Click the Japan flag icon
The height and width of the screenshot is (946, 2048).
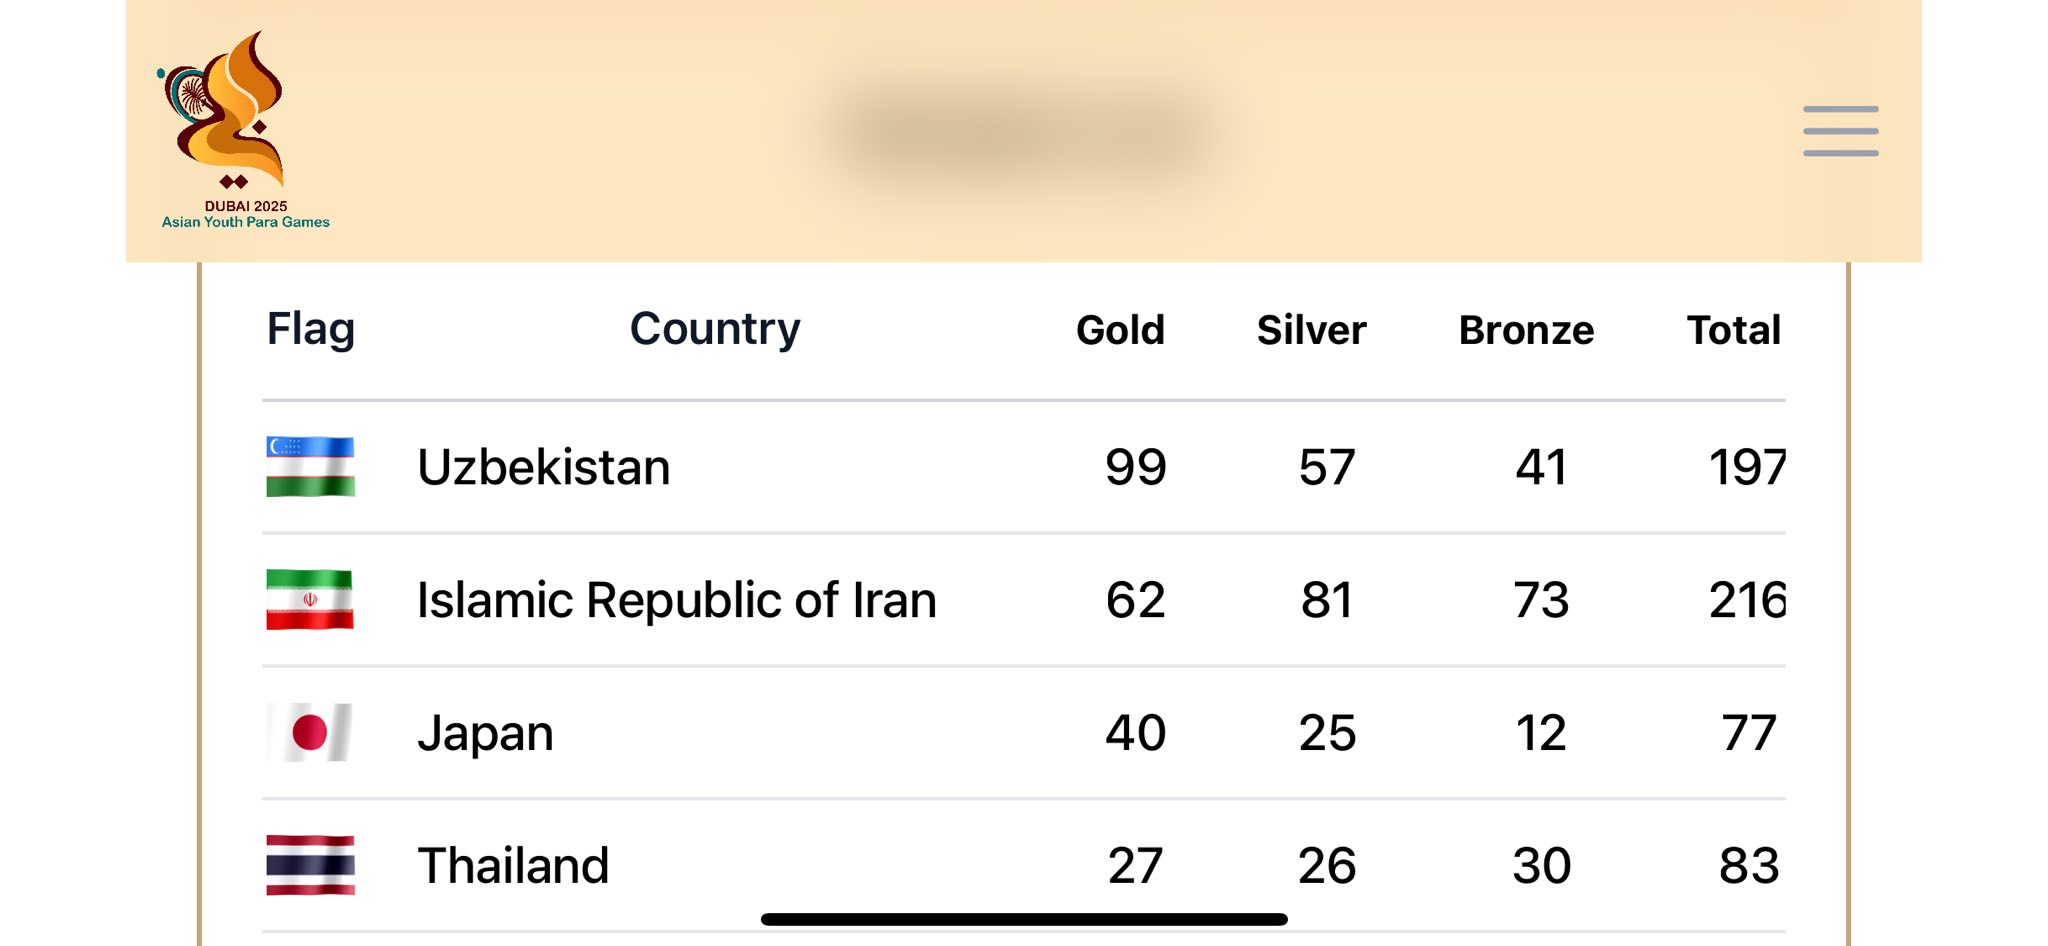click(x=310, y=732)
